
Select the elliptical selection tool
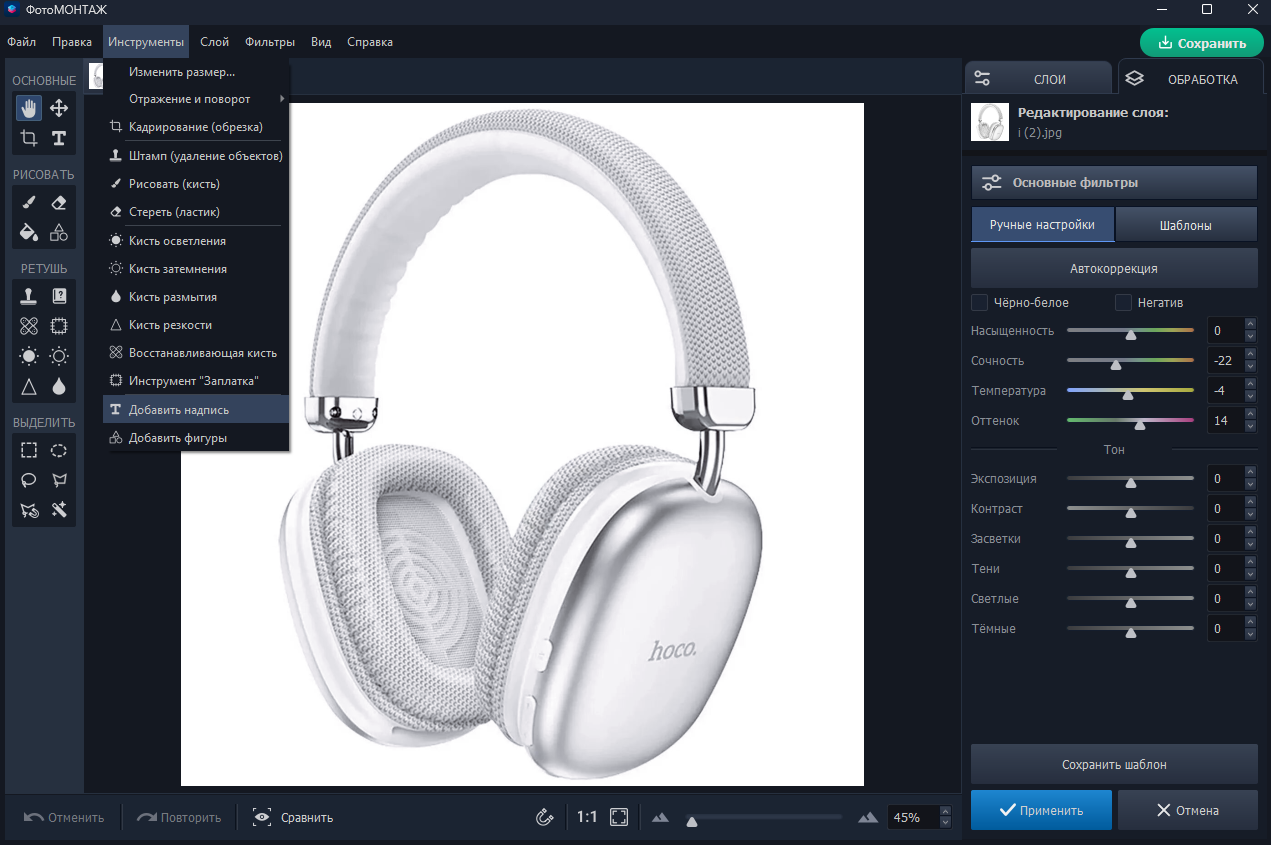tap(59, 450)
